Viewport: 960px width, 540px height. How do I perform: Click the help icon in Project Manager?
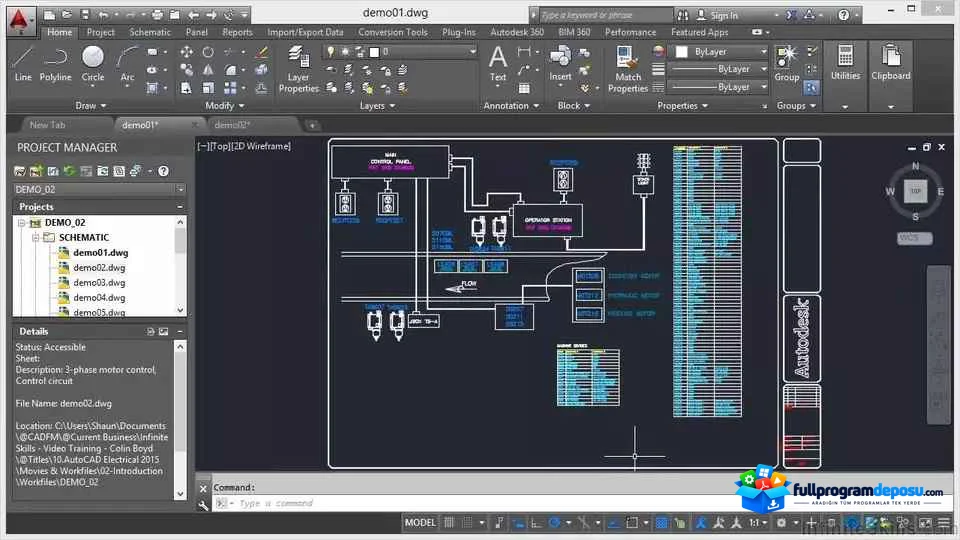click(x=163, y=171)
